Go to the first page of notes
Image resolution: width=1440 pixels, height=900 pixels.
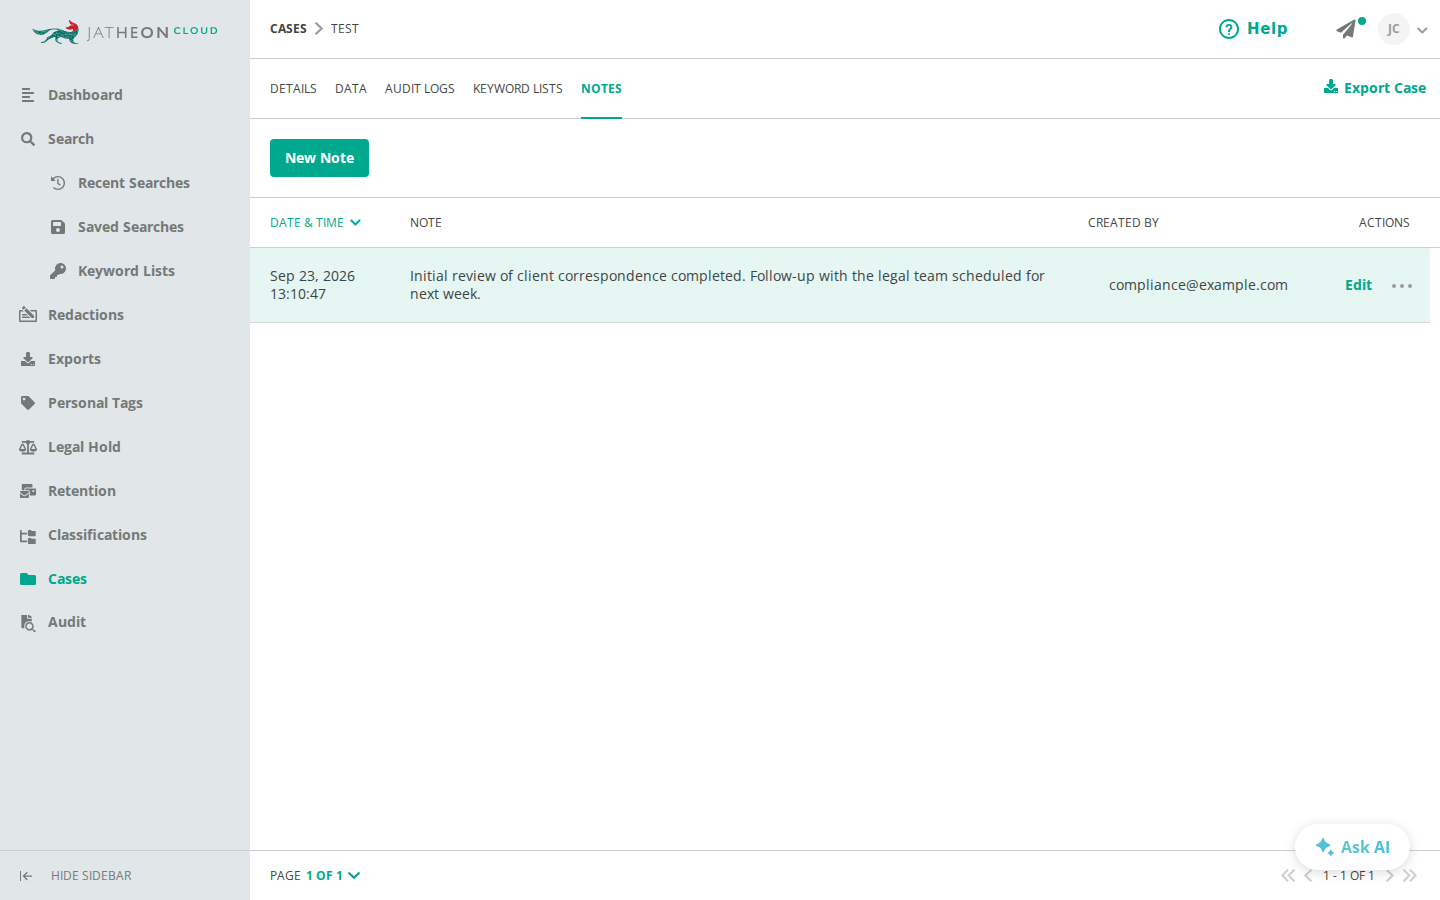click(1288, 876)
